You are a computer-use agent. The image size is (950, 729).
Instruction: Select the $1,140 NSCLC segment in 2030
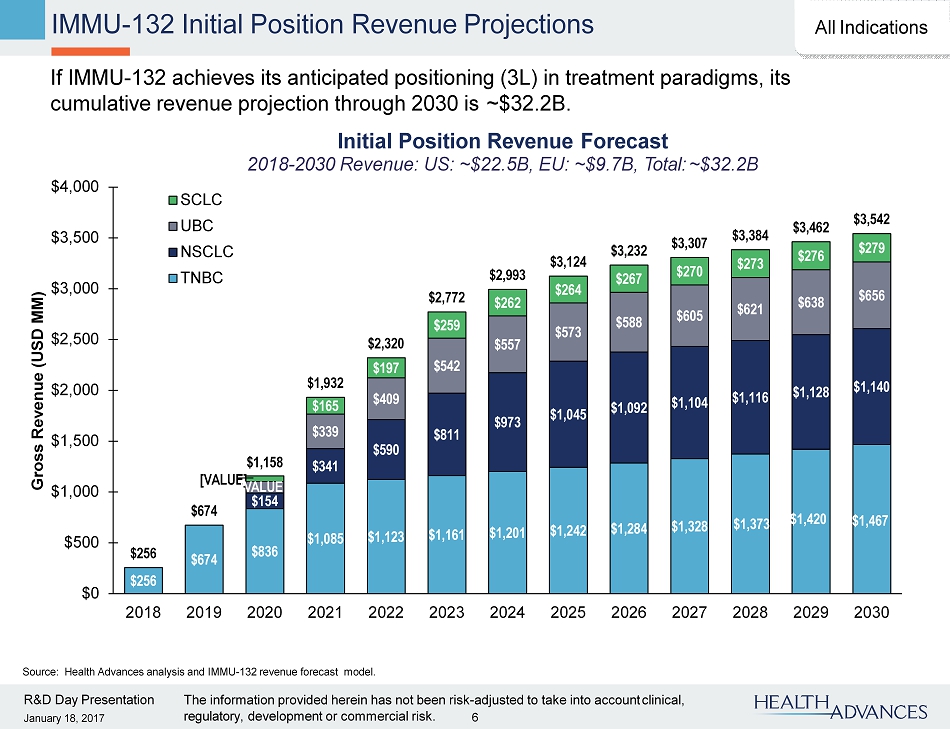coord(872,386)
